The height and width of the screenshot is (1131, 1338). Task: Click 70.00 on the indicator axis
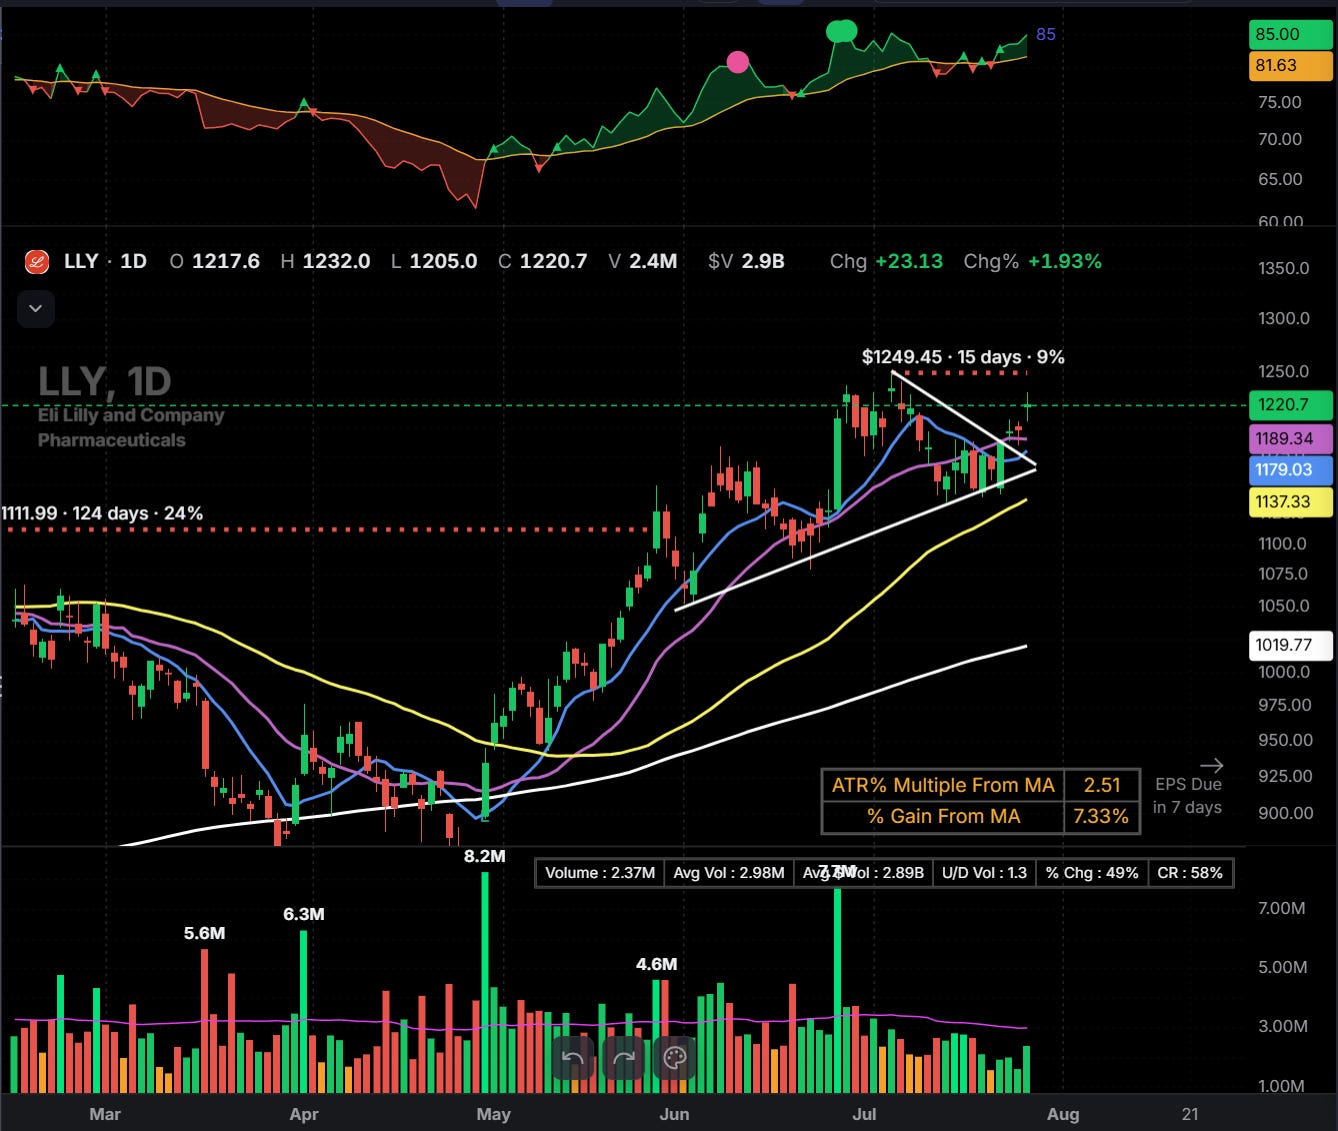(x=1280, y=139)
